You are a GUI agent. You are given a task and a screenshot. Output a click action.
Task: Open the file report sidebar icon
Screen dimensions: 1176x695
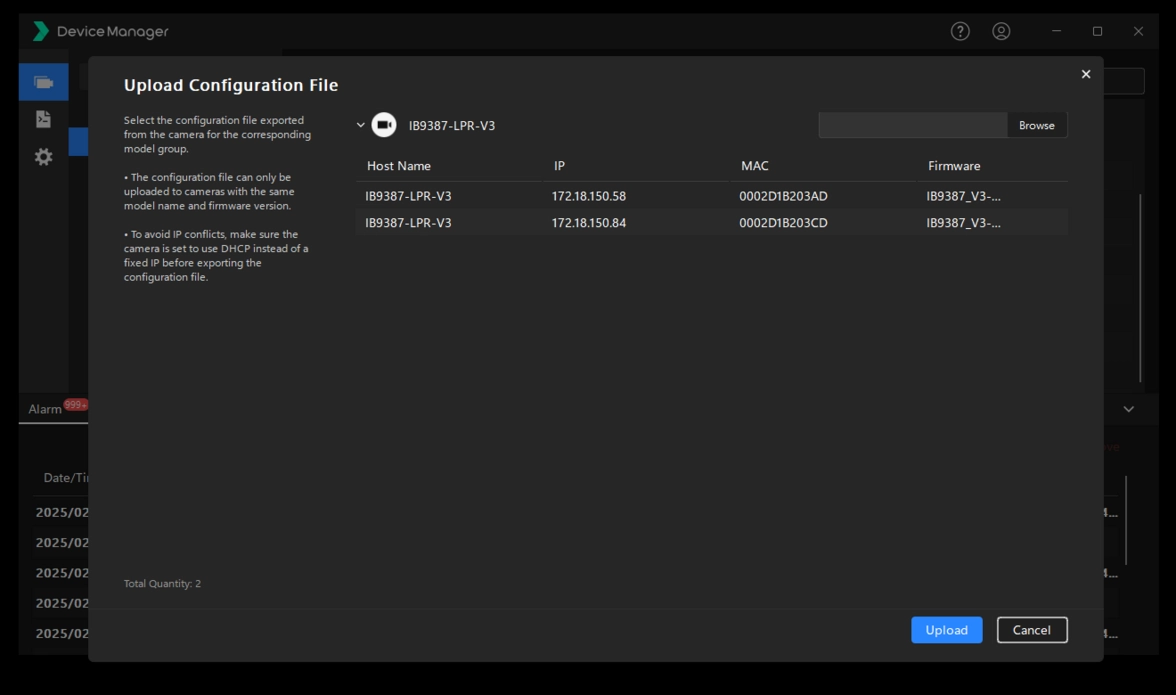(x=43, y=119)
